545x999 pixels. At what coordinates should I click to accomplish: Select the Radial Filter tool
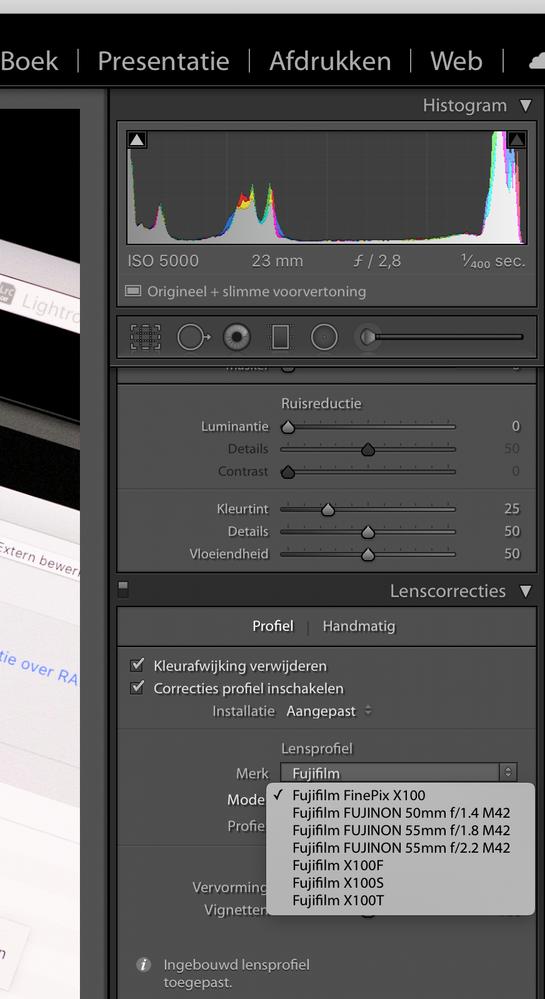pyautogui.click(x=324, y=337)
